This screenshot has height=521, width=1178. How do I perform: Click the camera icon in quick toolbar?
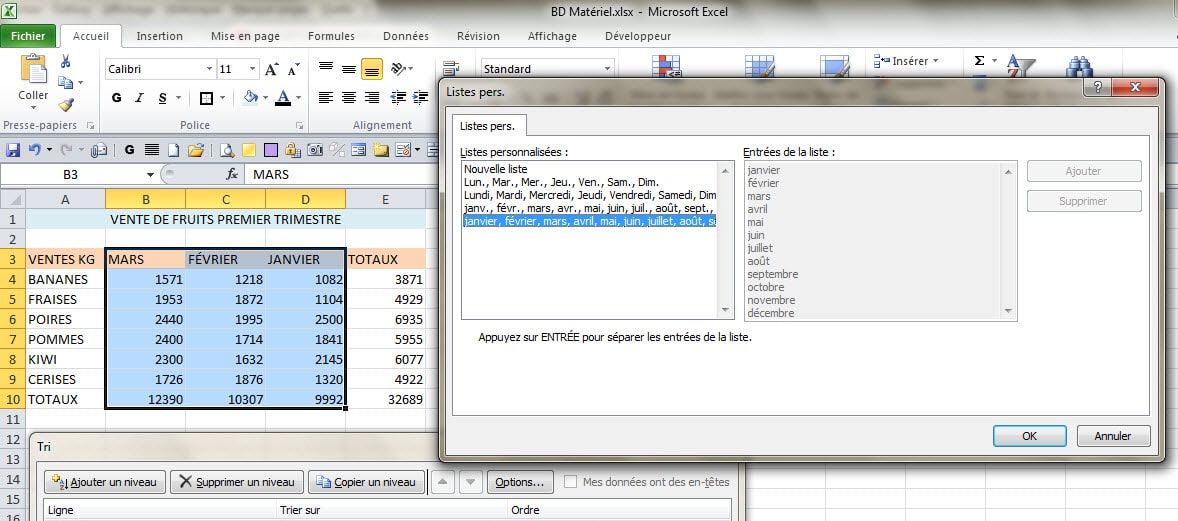314,150
